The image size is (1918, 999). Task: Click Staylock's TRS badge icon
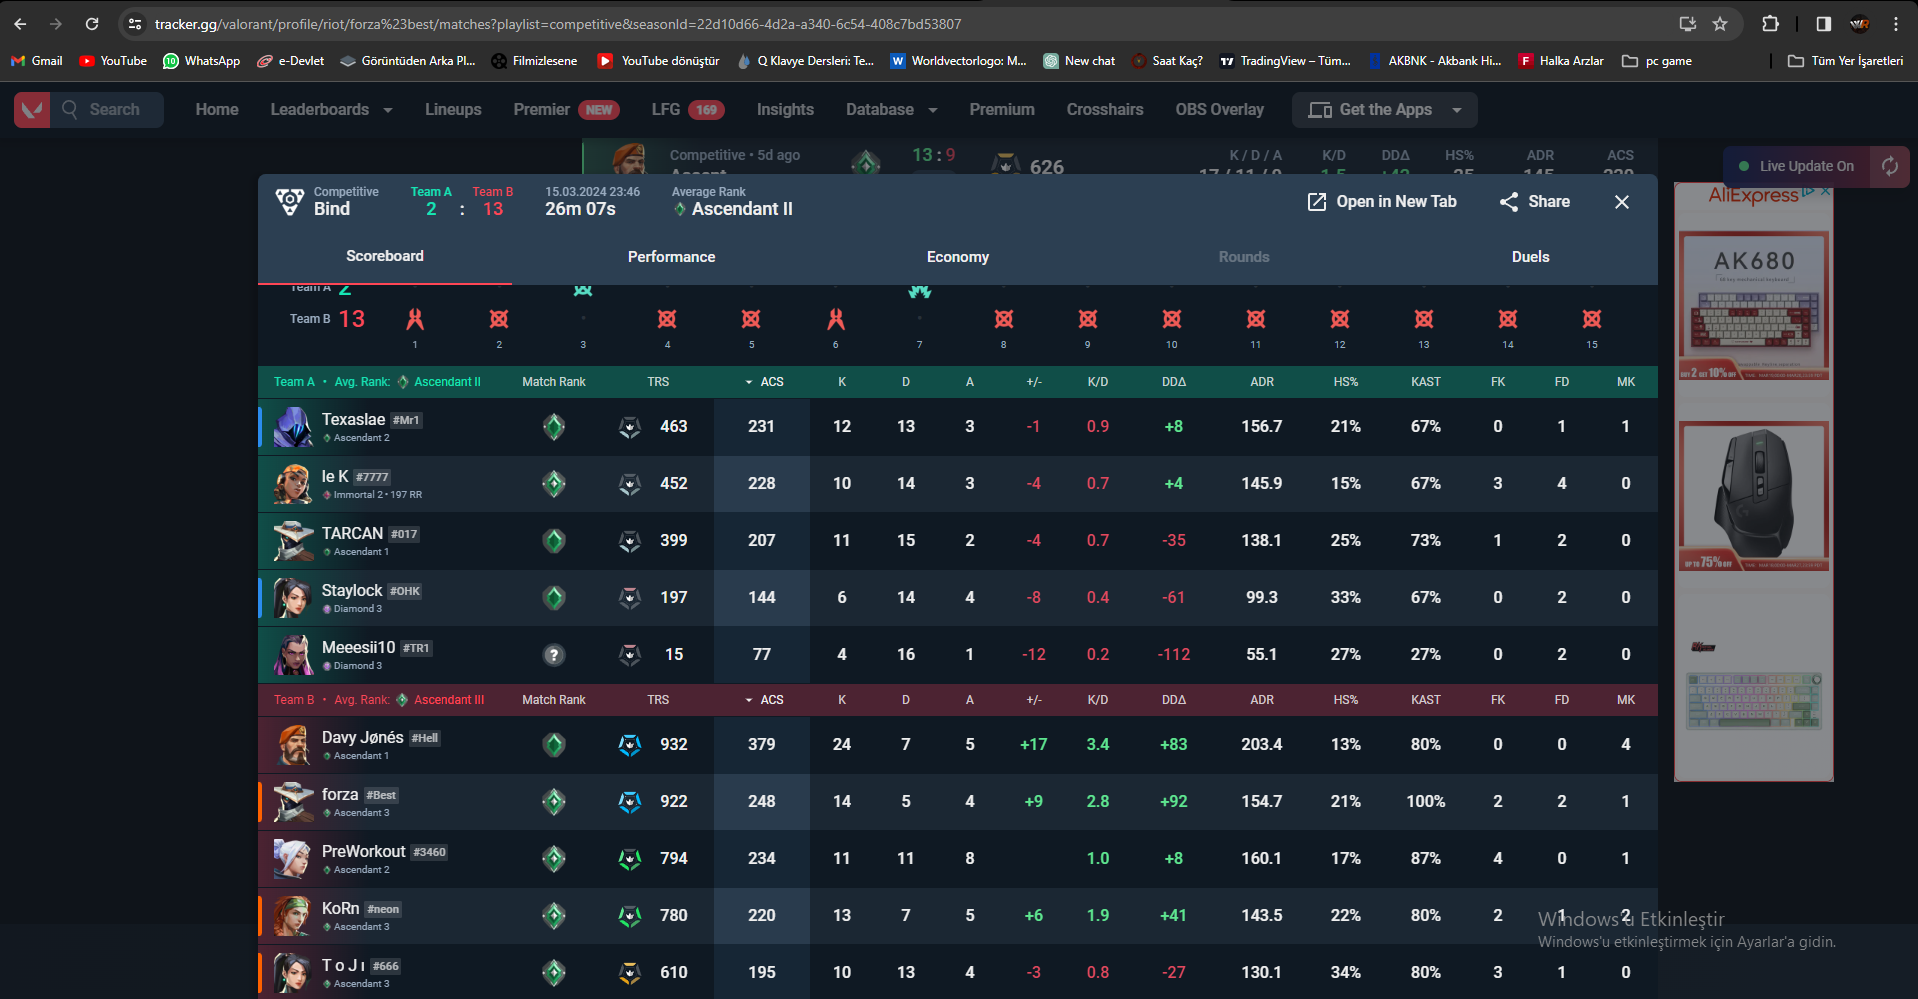630,598
